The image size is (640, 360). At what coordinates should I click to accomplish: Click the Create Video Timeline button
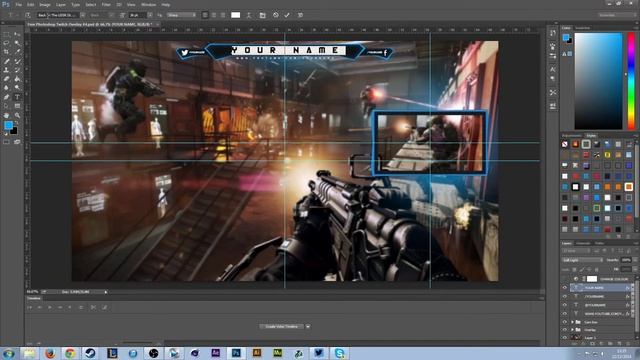(282, 327)
